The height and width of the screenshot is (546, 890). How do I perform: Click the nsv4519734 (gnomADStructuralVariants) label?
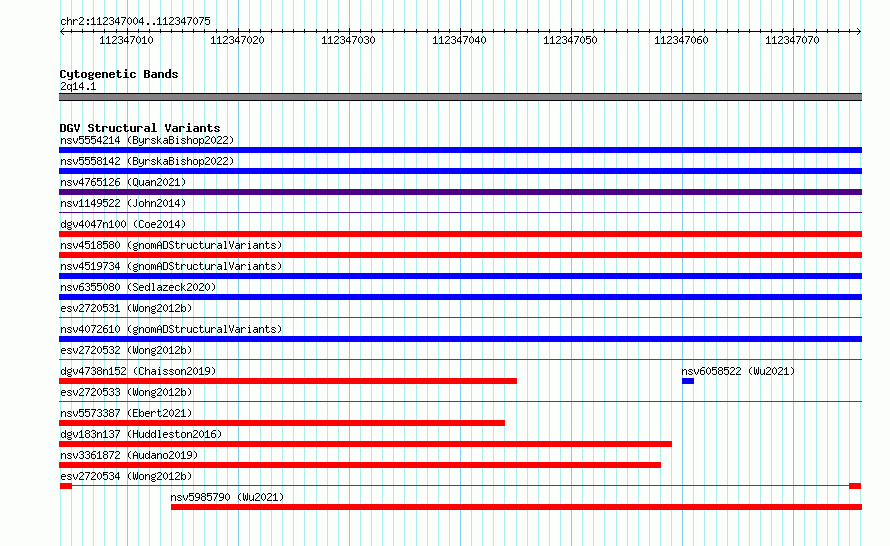171,266
